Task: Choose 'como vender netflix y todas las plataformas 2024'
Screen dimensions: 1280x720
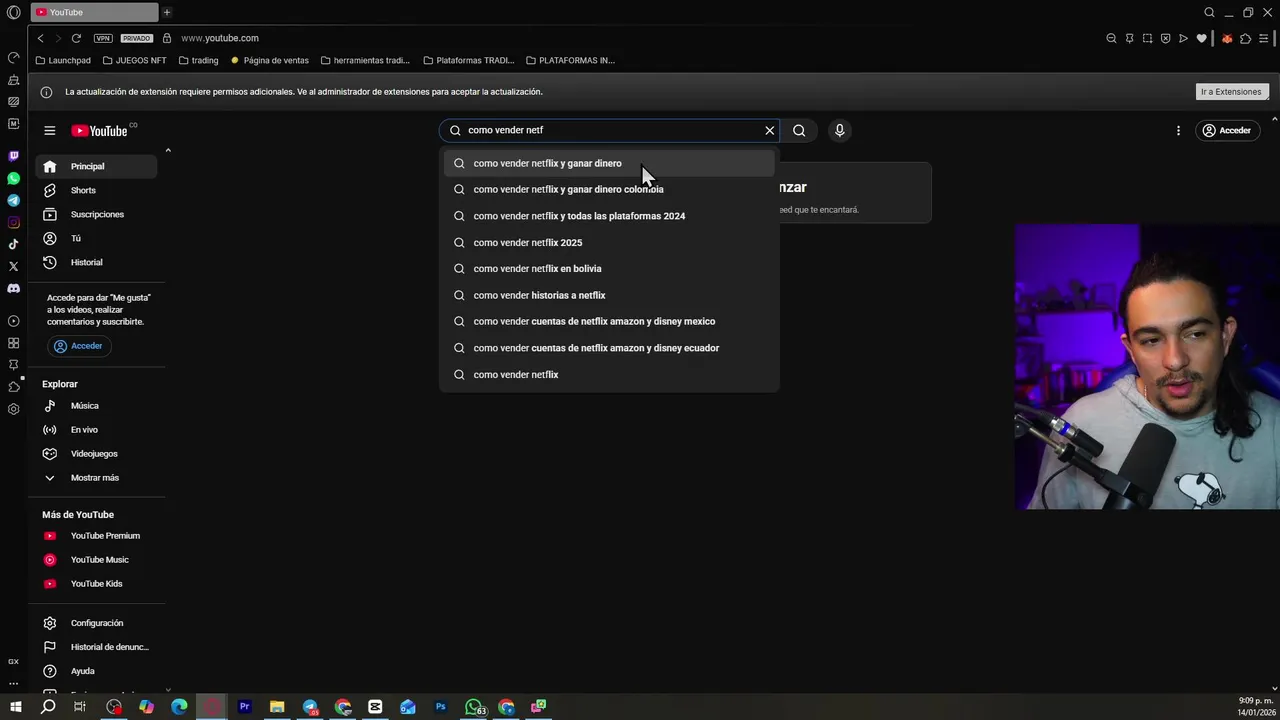Action: tap(609, 216)
